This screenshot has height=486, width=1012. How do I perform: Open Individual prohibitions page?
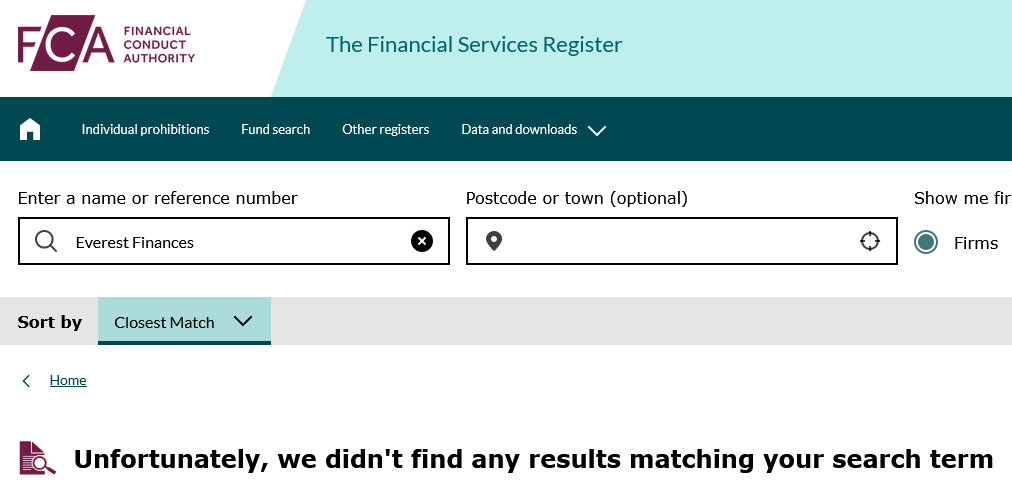[x=145, y=130]
